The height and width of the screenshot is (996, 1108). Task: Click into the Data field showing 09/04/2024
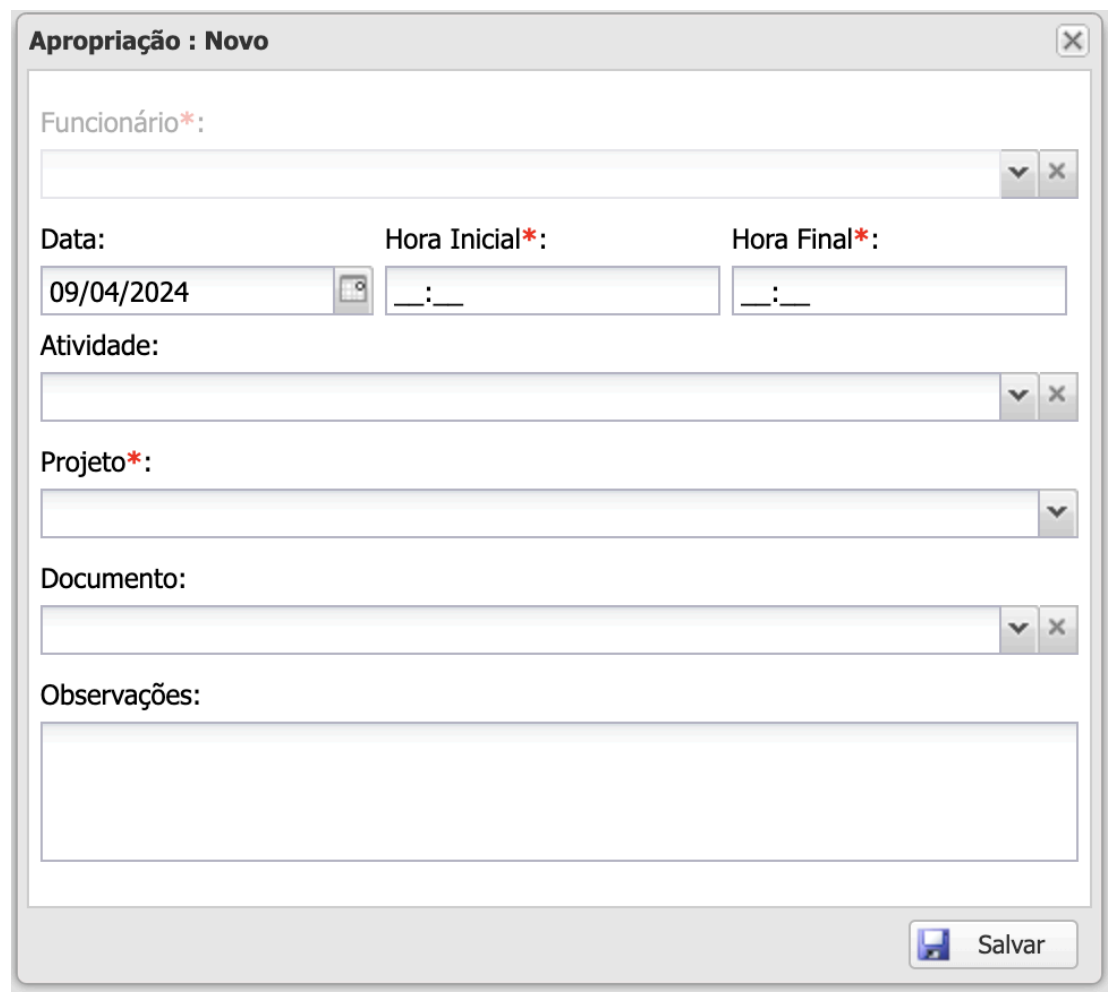point(186,291)
